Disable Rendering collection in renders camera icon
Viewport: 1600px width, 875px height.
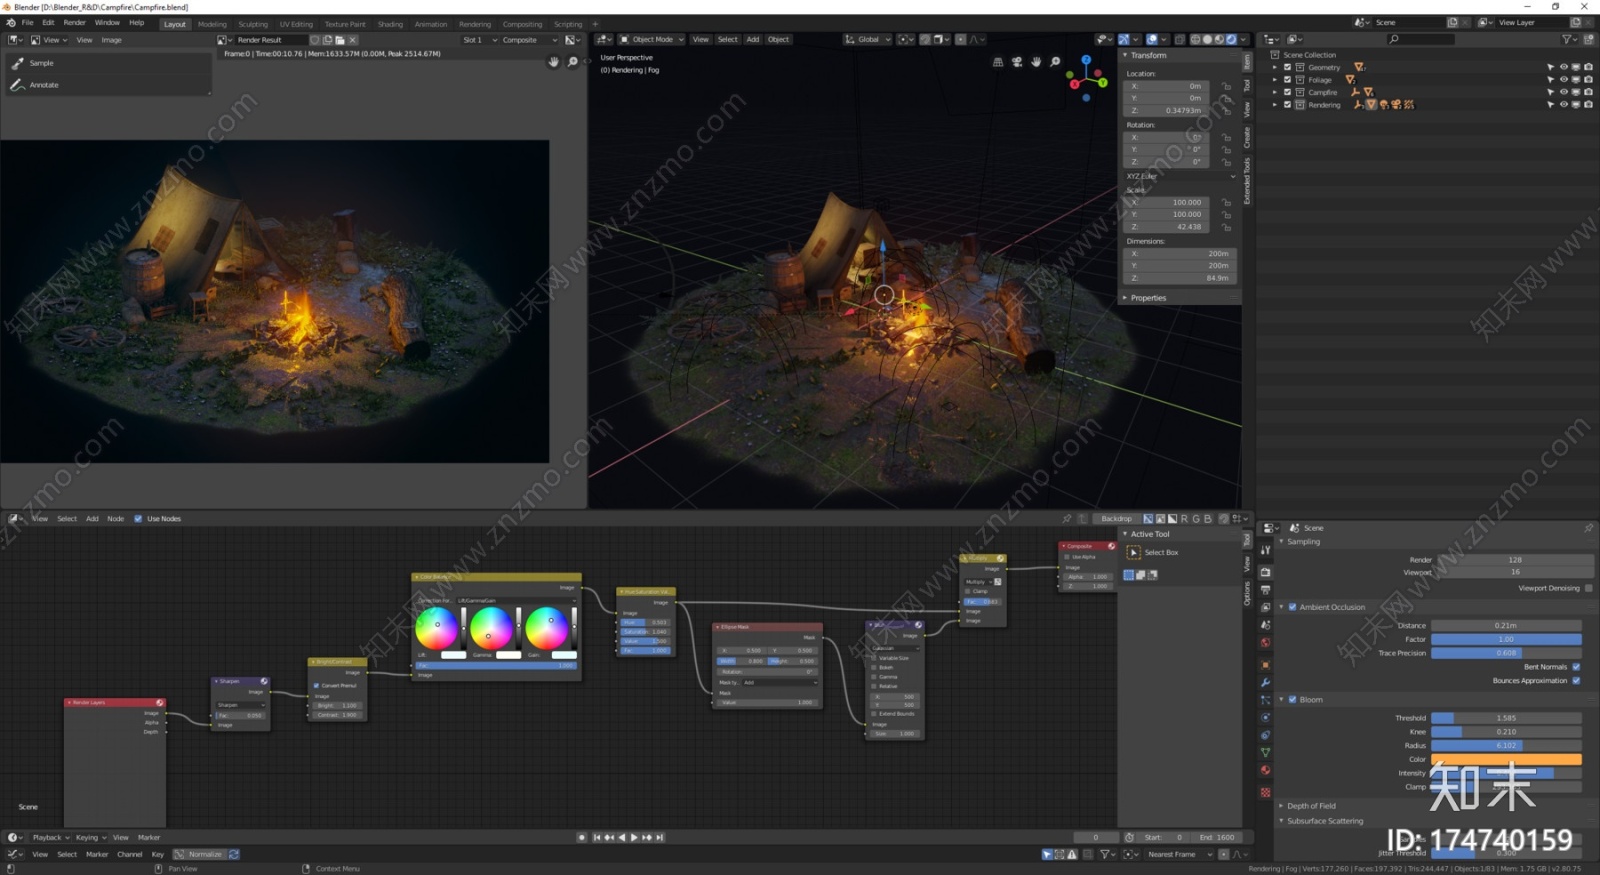pyautogui.click(x=1588, y=105)
